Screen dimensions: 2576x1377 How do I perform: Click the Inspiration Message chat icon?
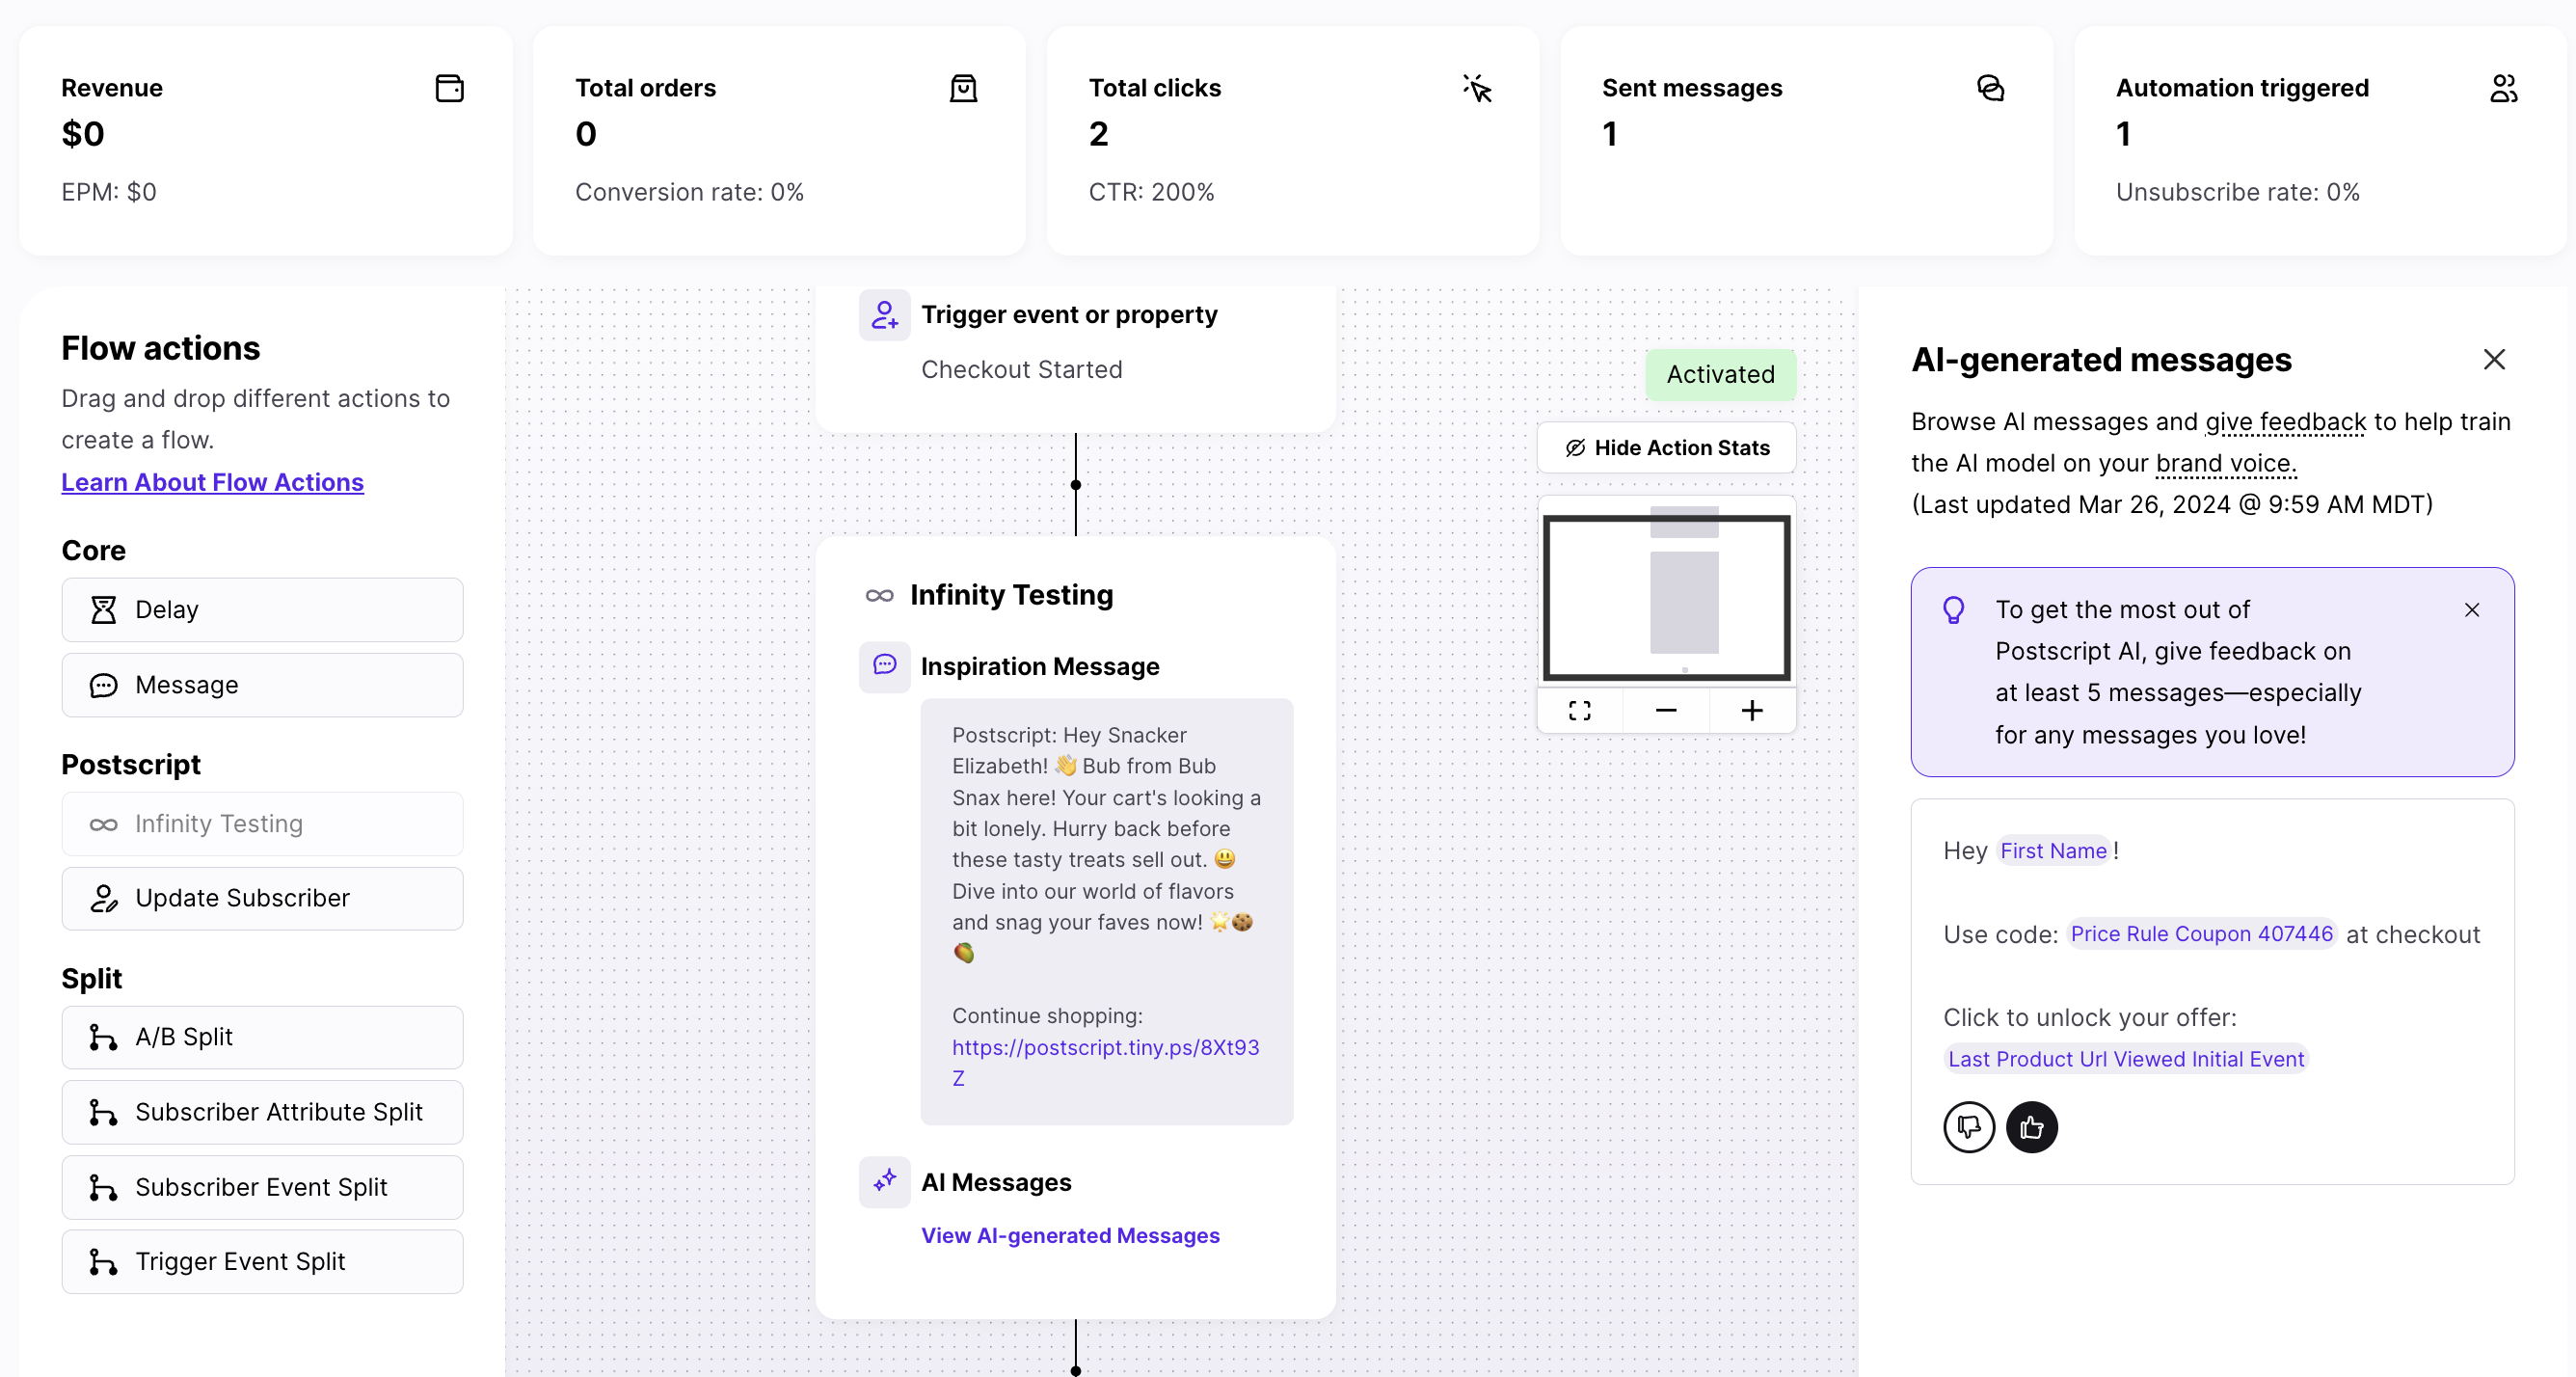tap(884, 665)
